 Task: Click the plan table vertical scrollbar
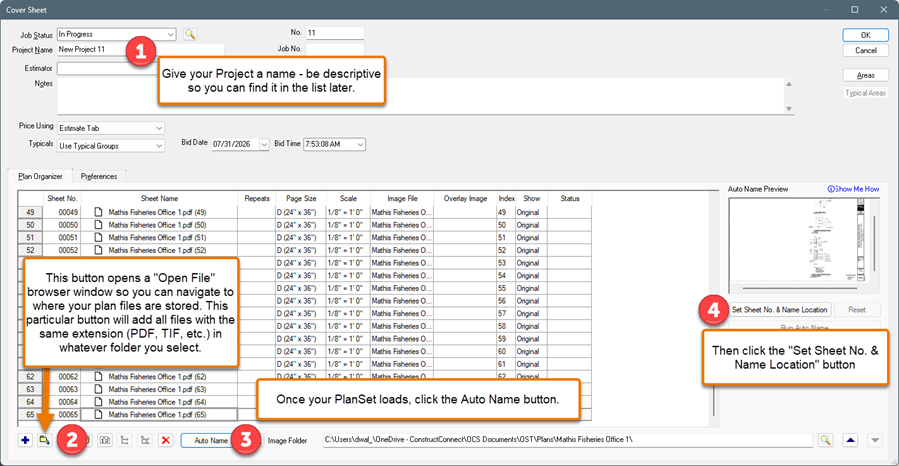click(714, 310)
